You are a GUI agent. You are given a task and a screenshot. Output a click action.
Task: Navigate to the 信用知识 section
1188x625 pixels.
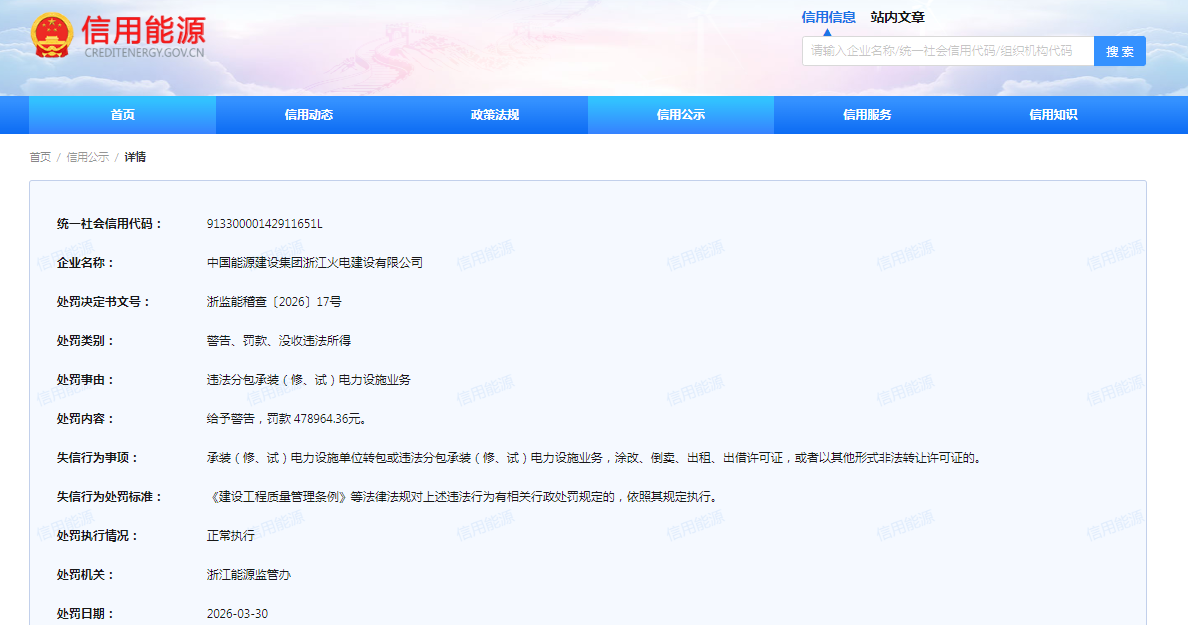pyautogui.click(x=1053, y=115)
